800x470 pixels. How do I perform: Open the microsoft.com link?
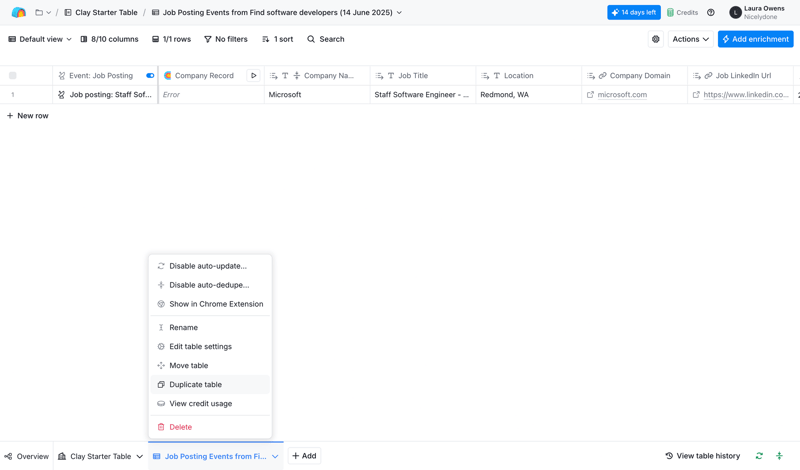click(622, 94)
